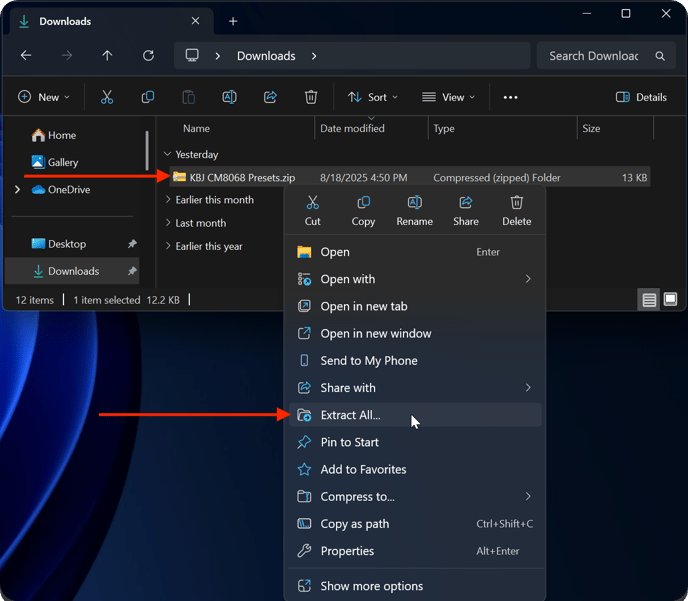Open the View dropdown
The height and width of the screenshot is (601, 688).
[448, 97]
